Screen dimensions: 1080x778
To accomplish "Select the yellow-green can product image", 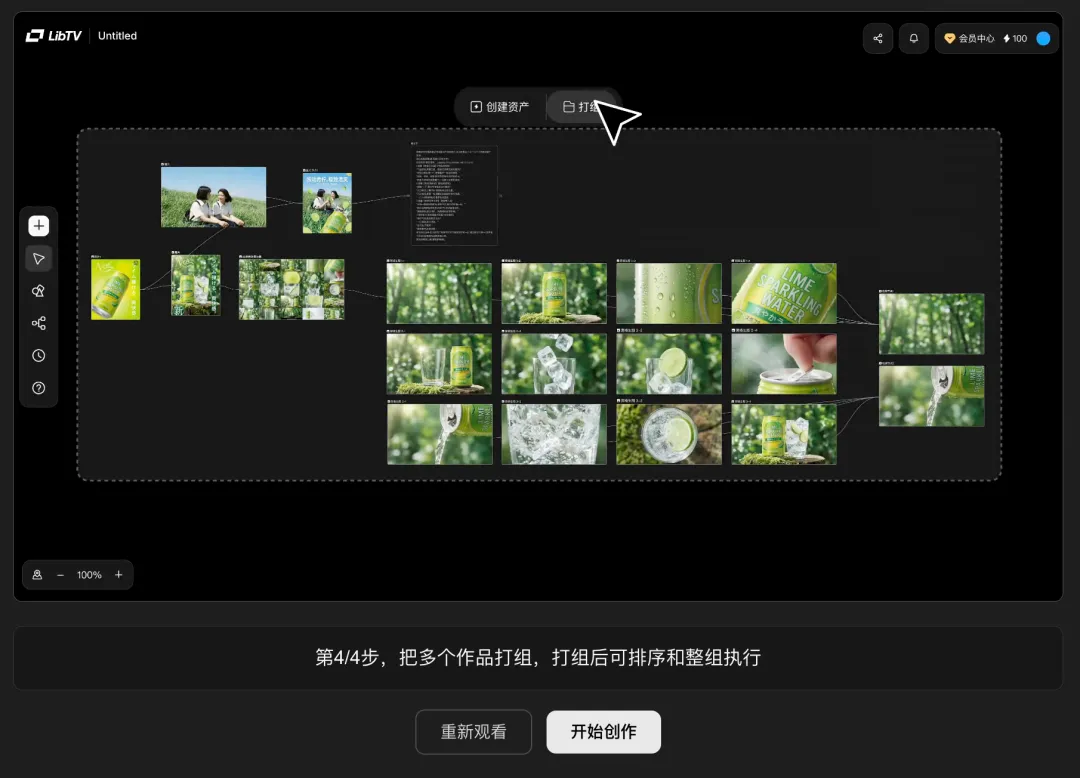I will pos(116,289).
